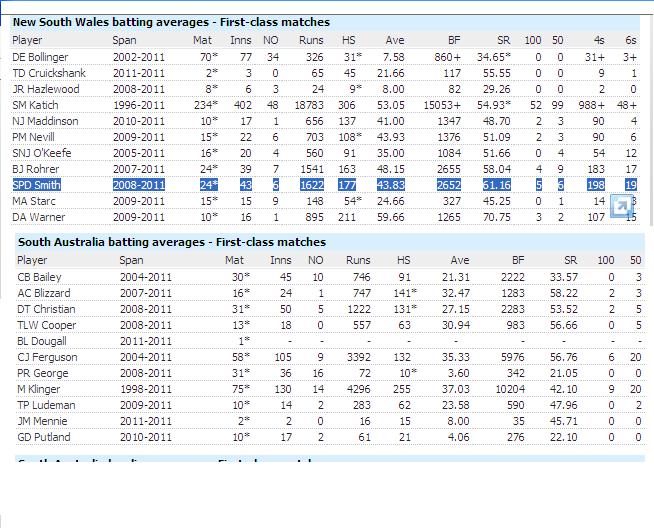Click Katich's span '1996-2011'
This screenshot has width=654, height=528.
tap(139, 105)
